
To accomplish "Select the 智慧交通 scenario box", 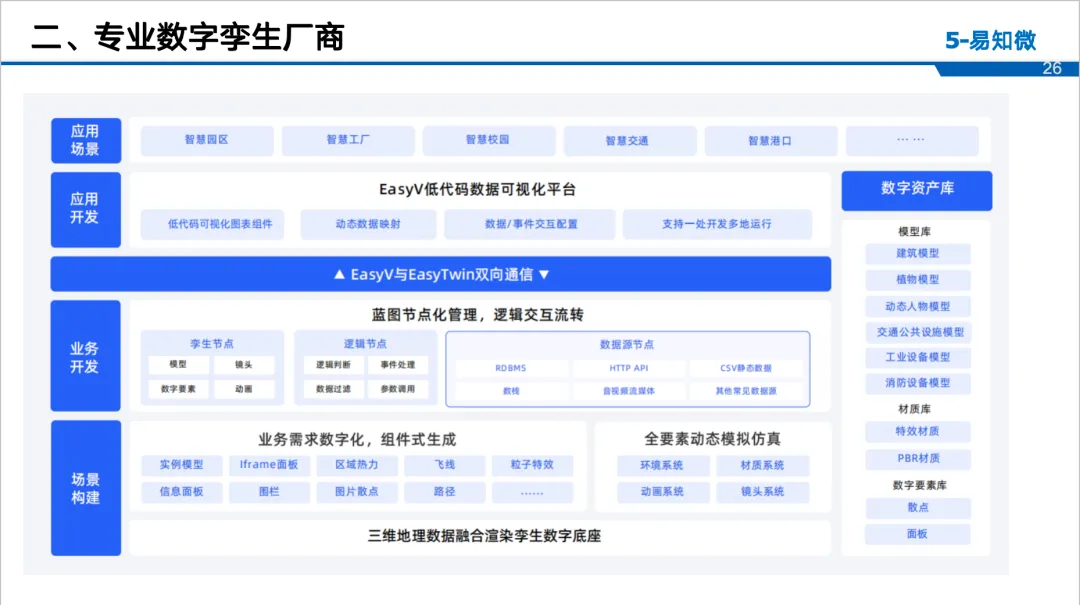I will [630, 141].
